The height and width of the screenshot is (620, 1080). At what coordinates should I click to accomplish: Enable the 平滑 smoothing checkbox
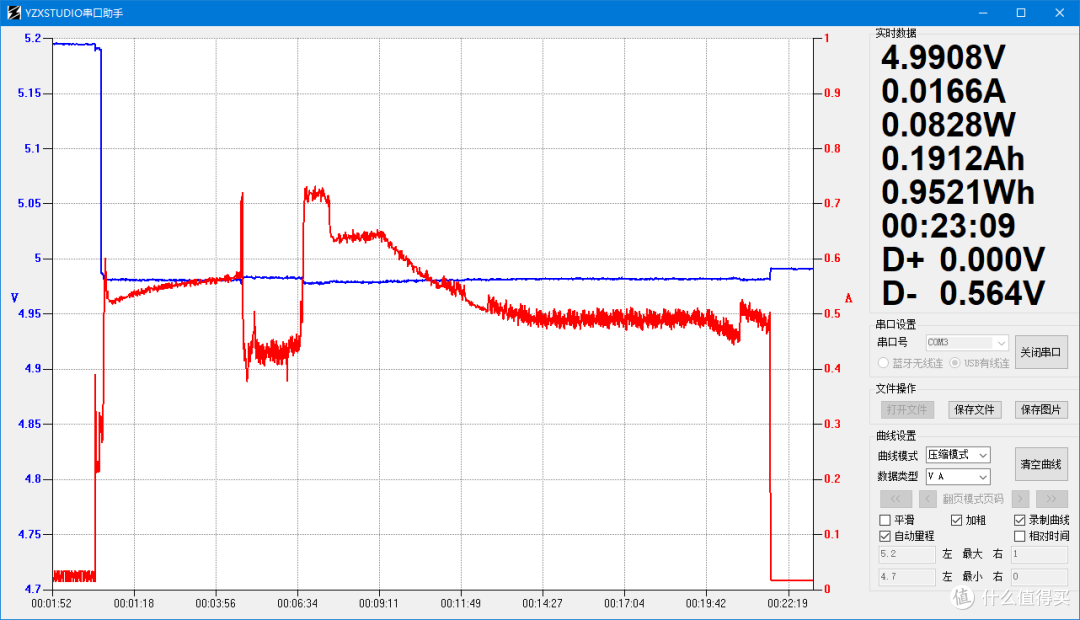click(885, 520)
